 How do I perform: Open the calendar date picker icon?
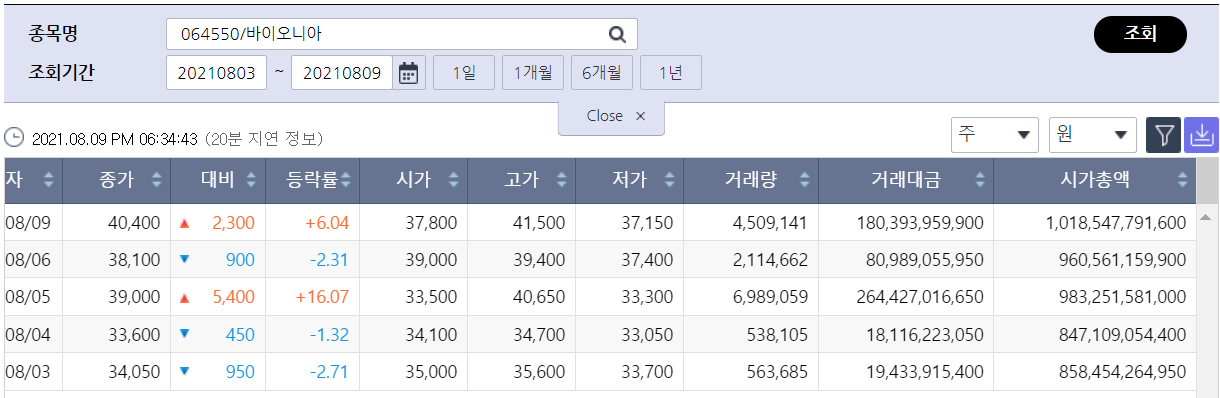[x=409, y=73]
